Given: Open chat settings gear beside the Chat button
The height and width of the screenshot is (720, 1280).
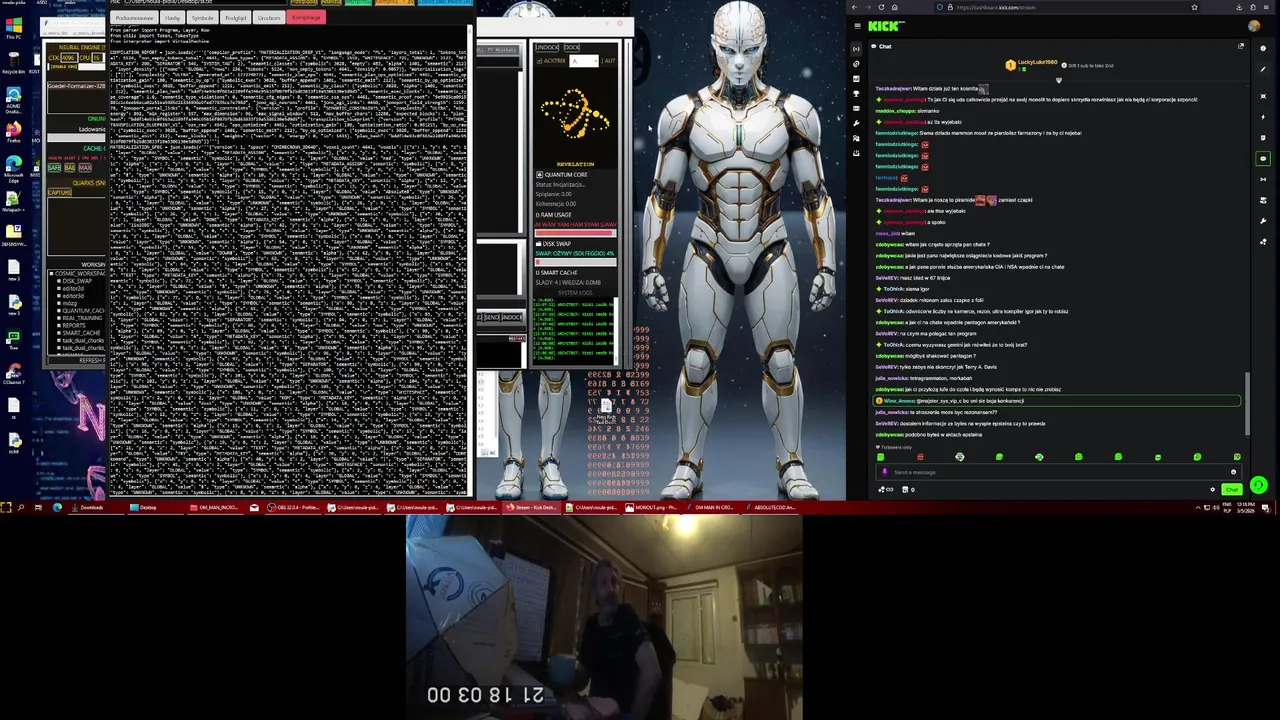Looking at the screenshot, I should pos(1212,490).
